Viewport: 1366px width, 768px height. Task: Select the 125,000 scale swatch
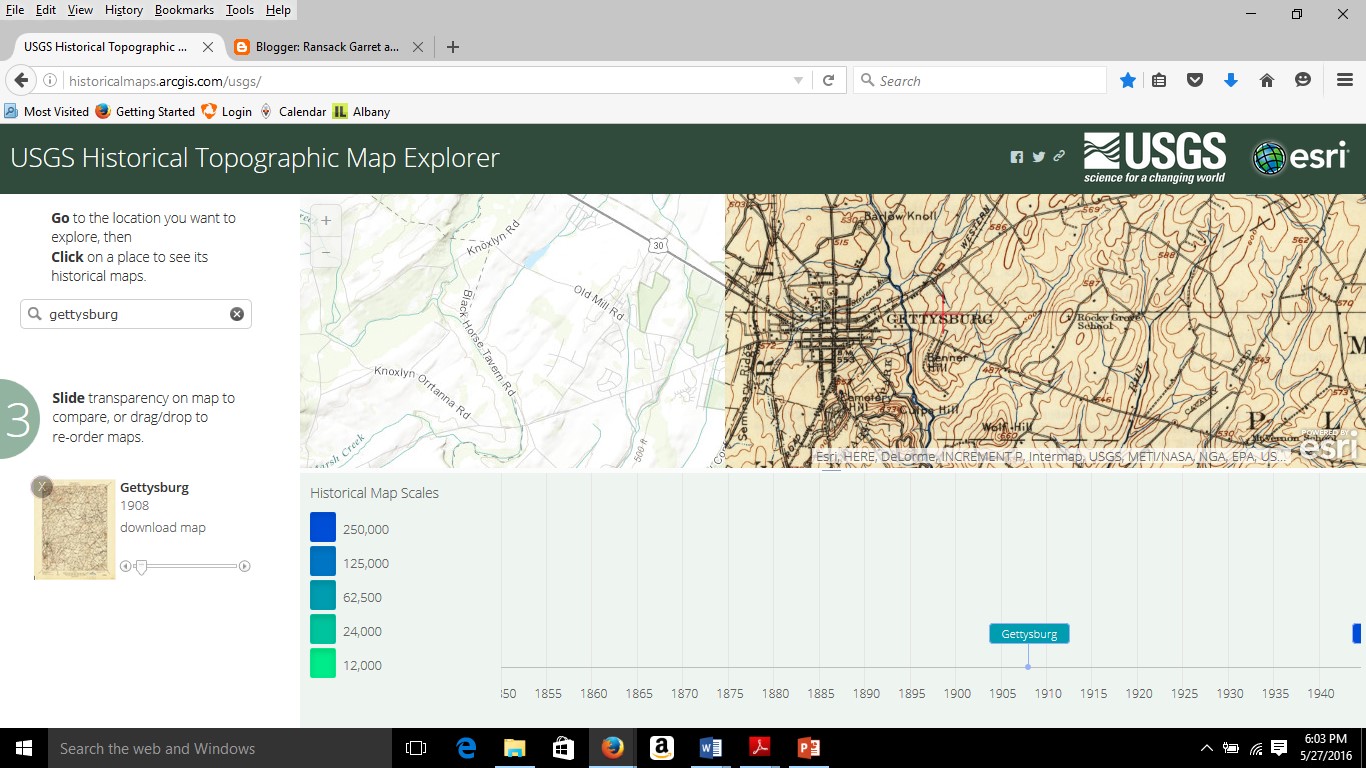(x=323, y=561)
